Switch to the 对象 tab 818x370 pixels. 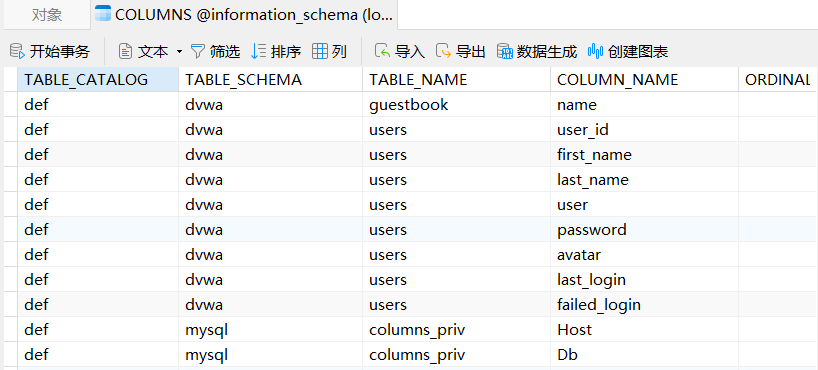[x=46, y=15]
